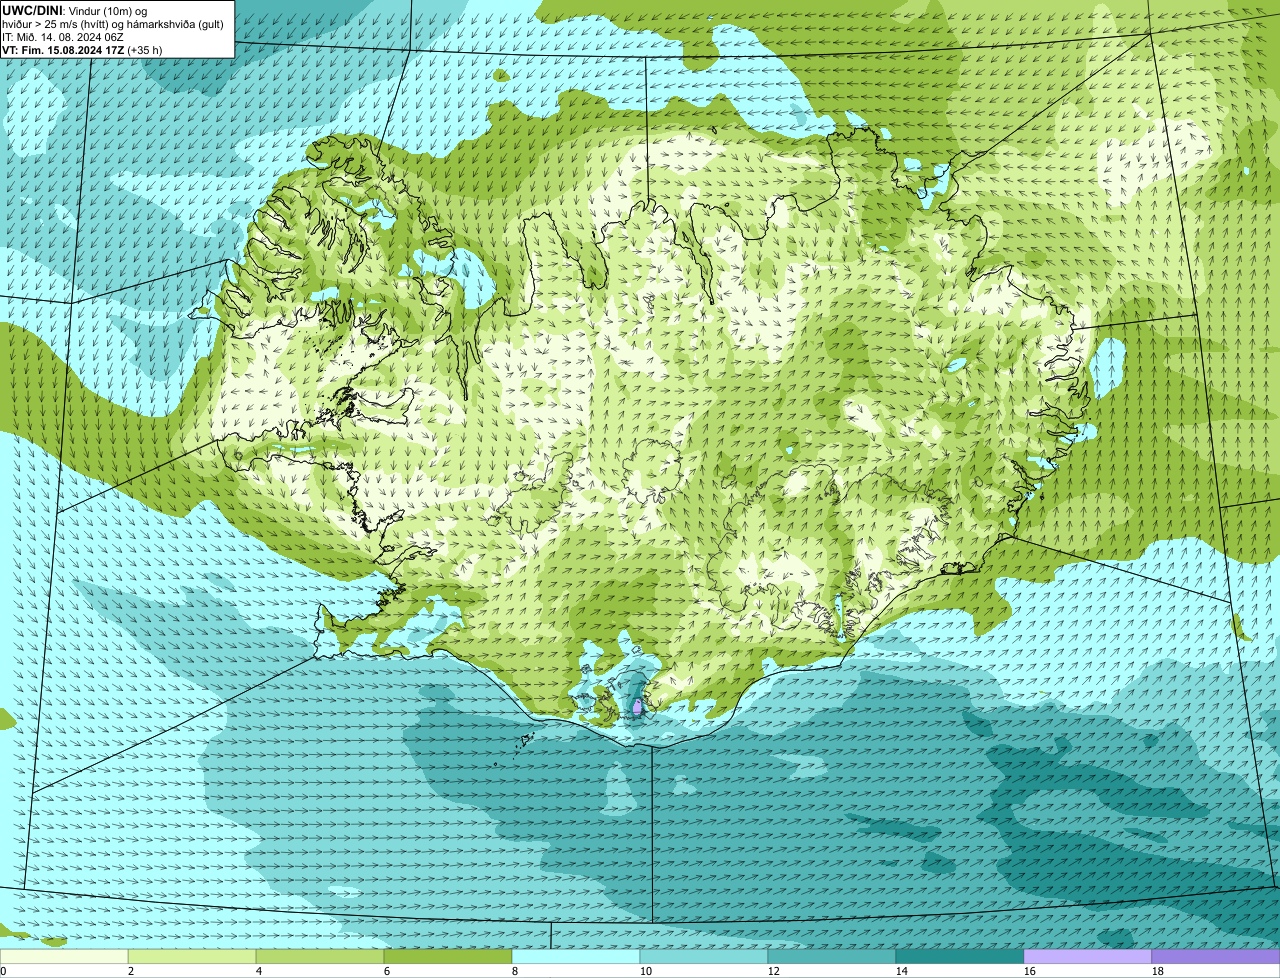Click the legend scale label "10"
This screenshot has height=978, width=1280.
(x=646, y=971)
